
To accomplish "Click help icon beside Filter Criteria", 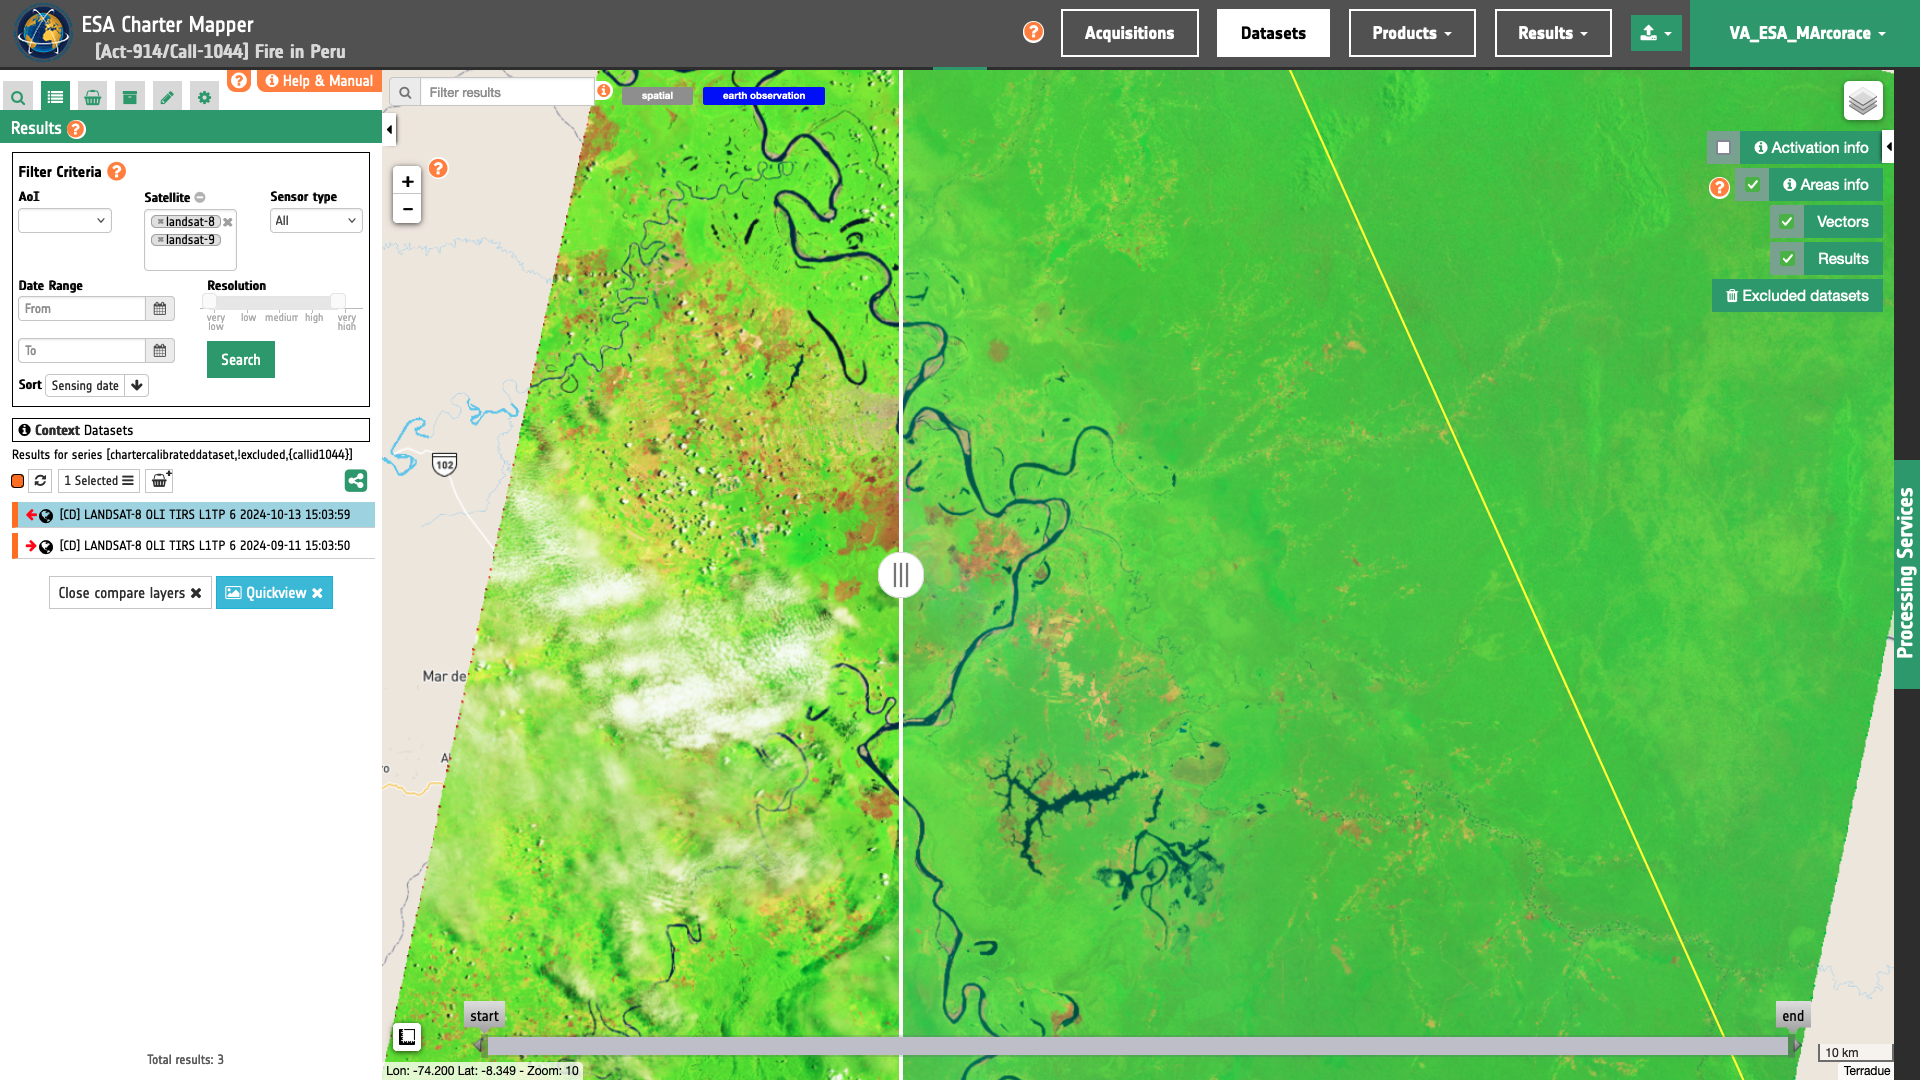I will click(116, 171).
